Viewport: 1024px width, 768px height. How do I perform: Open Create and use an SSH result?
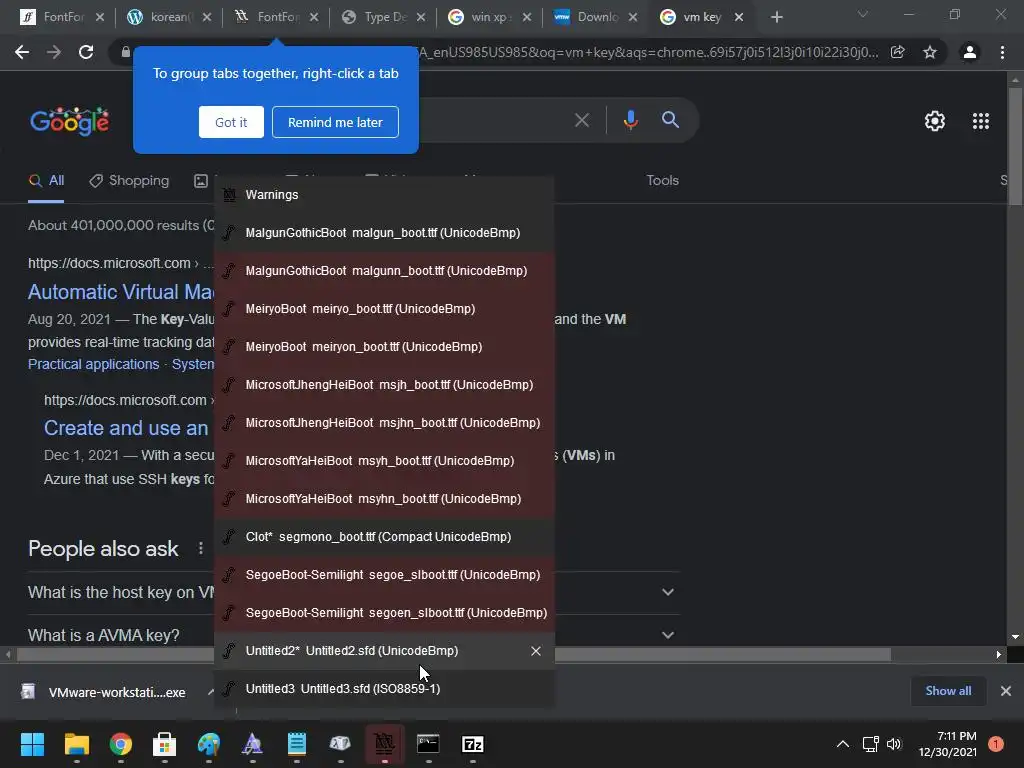coord(126,428)
